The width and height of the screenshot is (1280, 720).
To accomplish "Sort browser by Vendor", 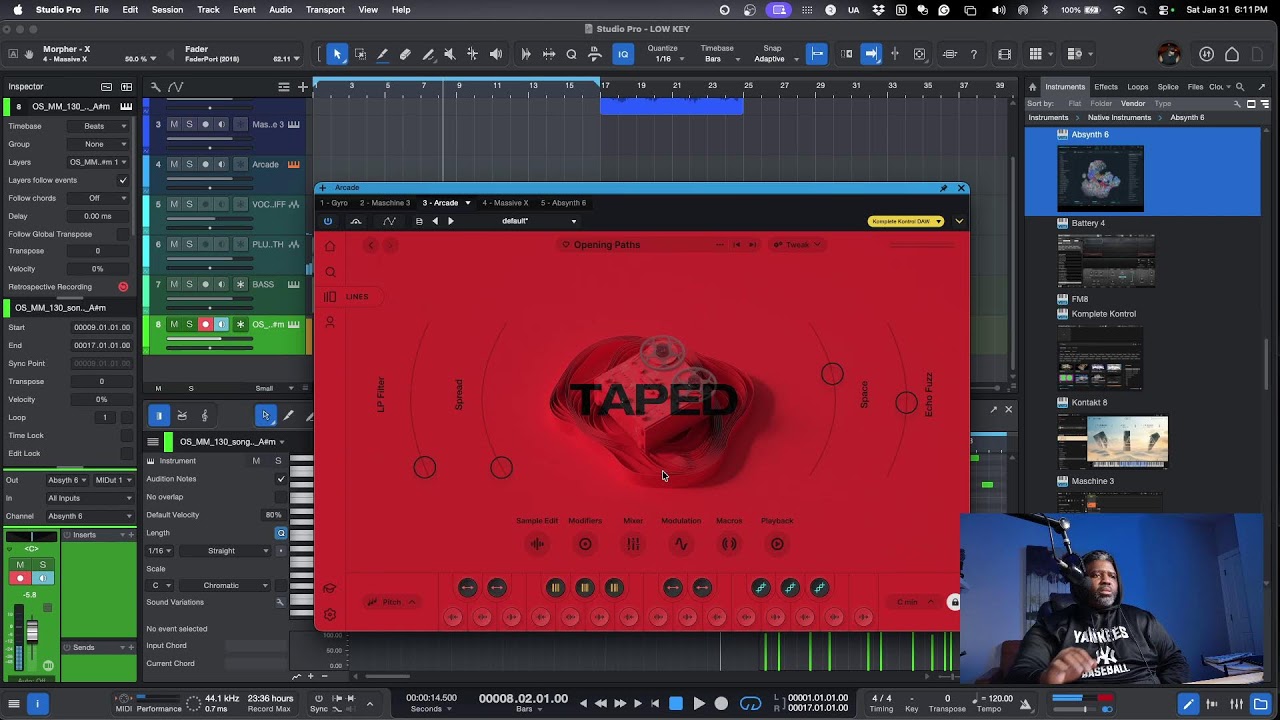I will click(1133, 104).
